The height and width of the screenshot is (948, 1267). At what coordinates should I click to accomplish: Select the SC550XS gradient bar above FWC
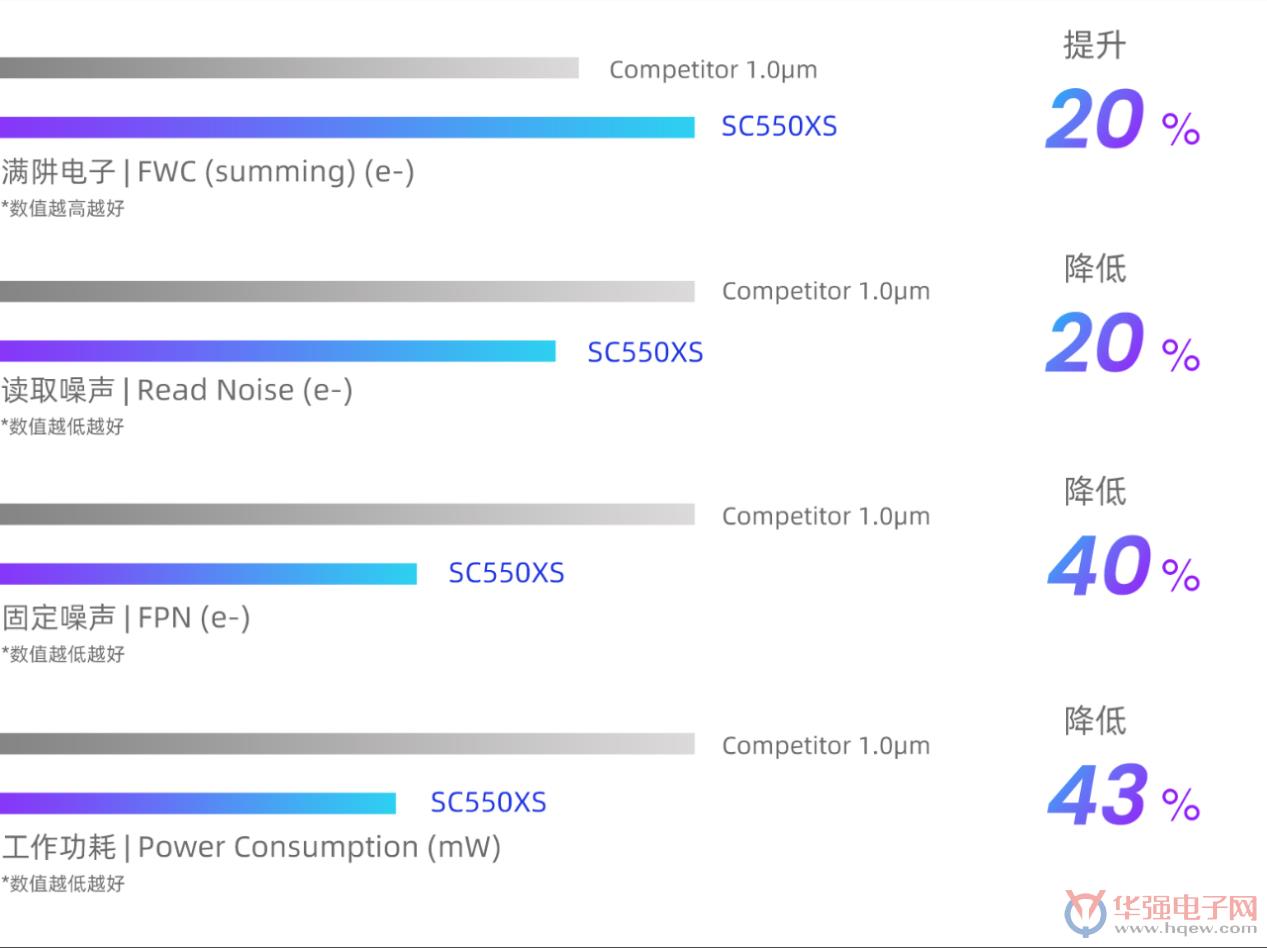click(x=347, y=127)
